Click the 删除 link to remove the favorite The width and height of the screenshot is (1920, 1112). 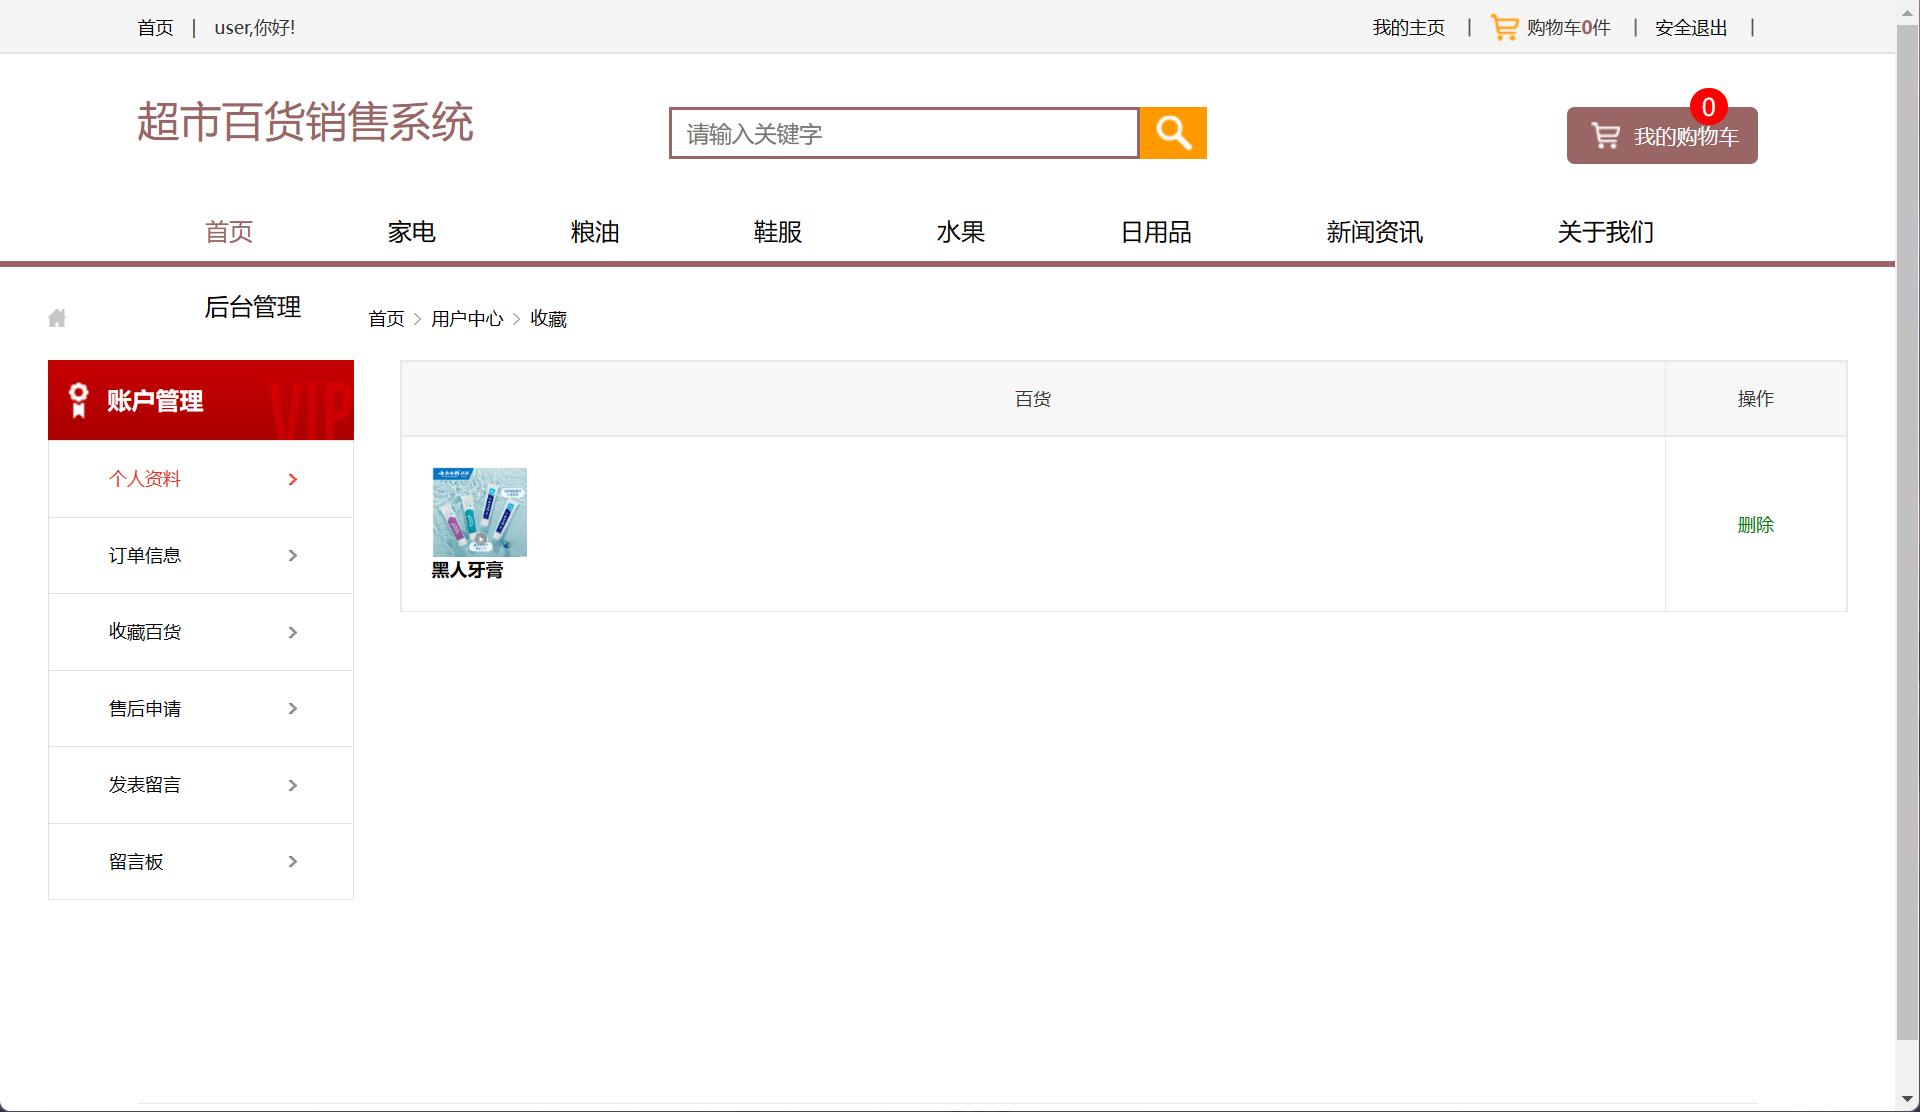(1755, 524)
